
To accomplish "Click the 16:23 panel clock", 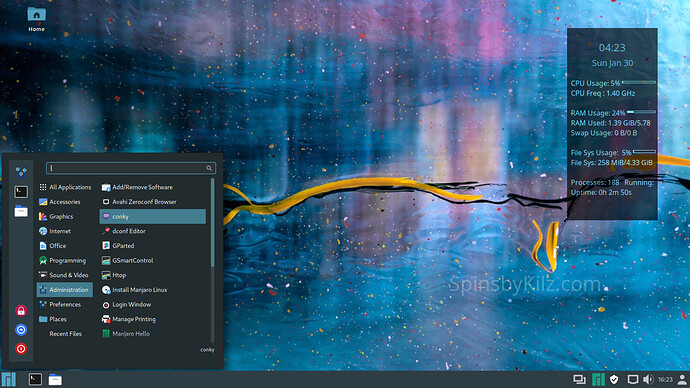I will click(665, 379).
